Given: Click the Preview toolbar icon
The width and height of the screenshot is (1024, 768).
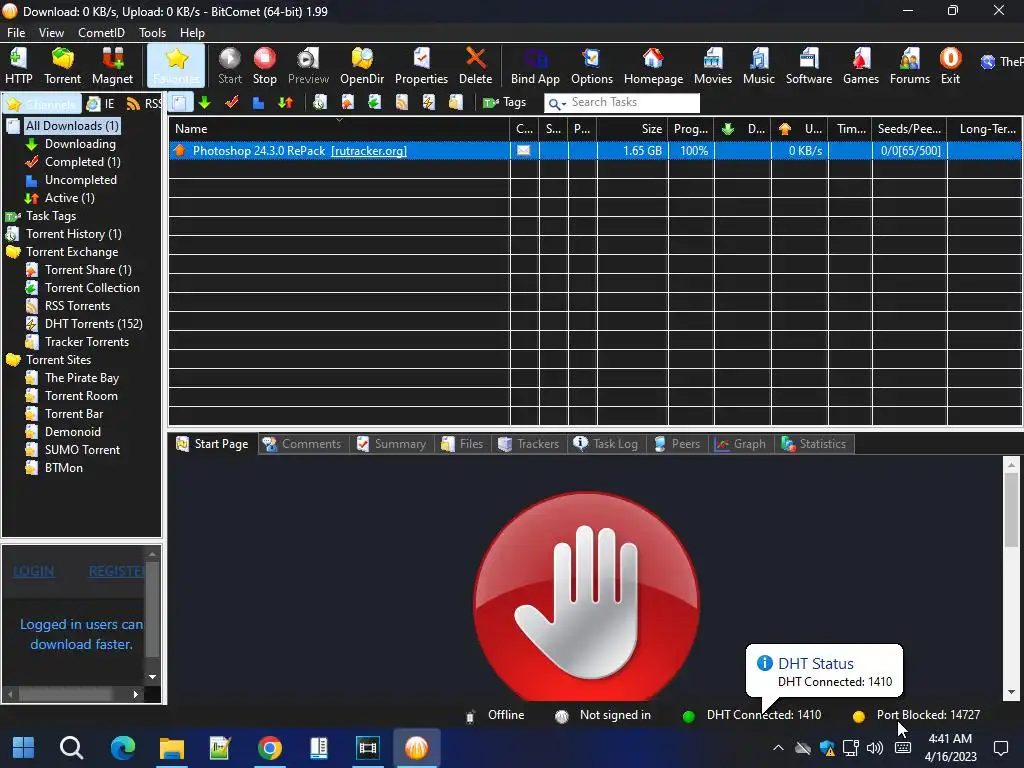Looking at the screenshot, I should (x=308, y=65).
